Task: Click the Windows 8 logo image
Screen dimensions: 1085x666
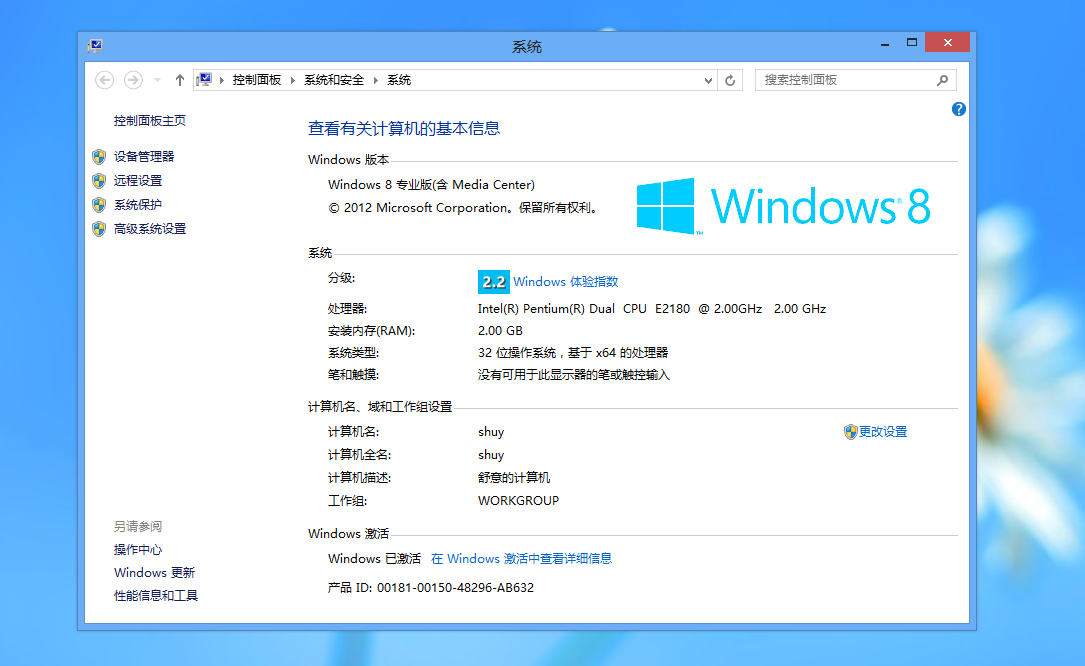Action: (x=783, y=206)
